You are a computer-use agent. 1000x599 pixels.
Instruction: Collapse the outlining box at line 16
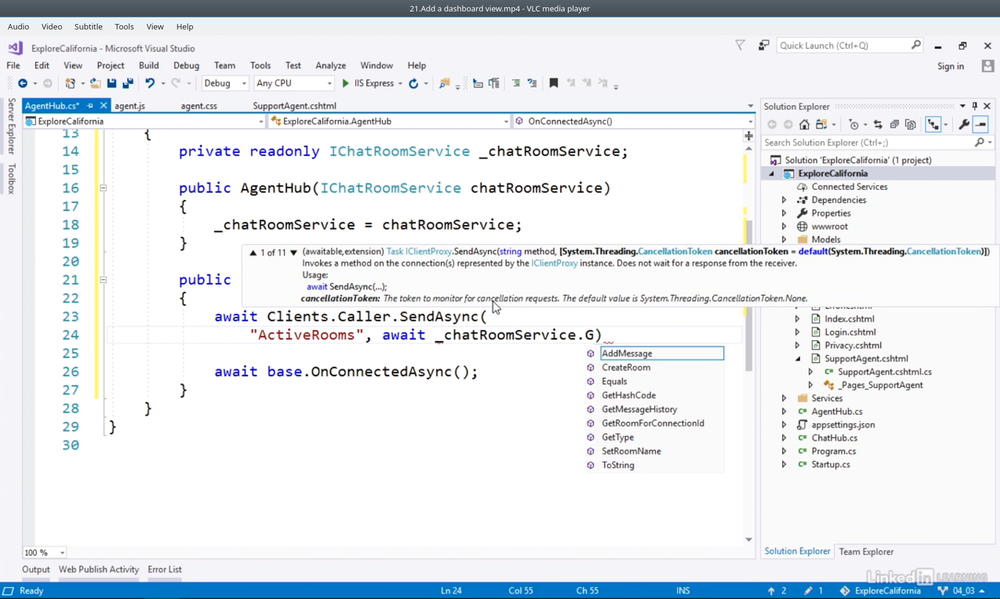(103, 188)
